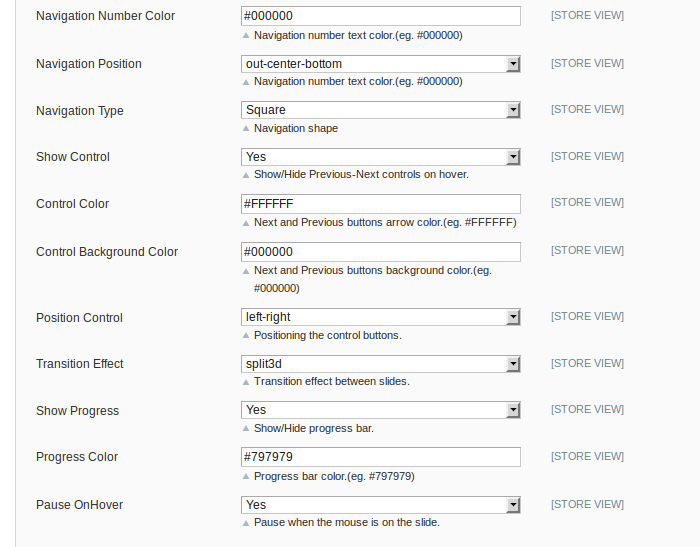Open the Navigation Position dropdown
The image size is (700, 547).
point(380,64)
